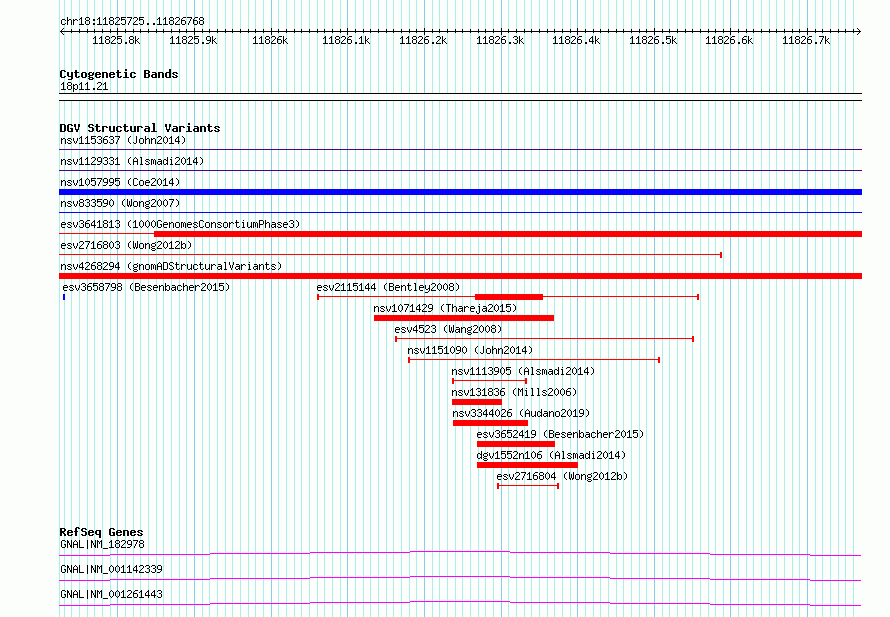Screen dimensions: 890x617
Task: Click the ruler's right arrow end
Action: pyautogui.click(x=859, y=32)
